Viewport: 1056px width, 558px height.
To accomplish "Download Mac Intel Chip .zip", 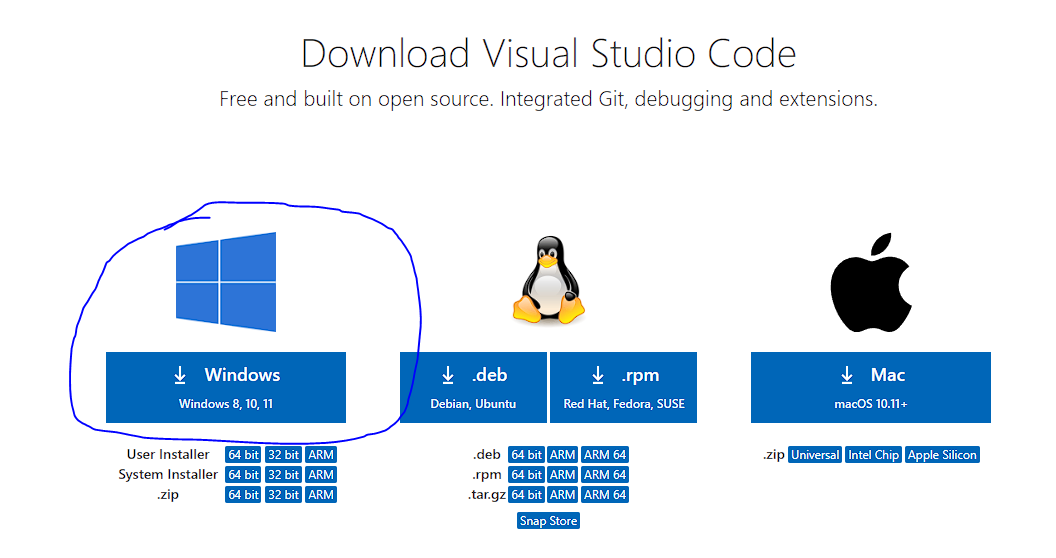I will click(x=873, y=455).
